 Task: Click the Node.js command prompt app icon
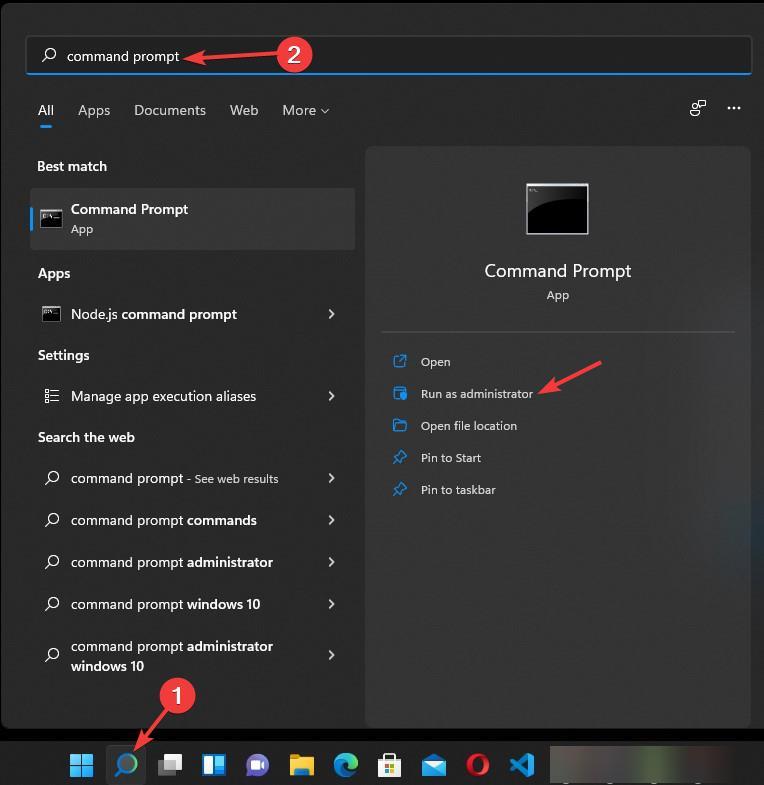click(x=51, y=314)
